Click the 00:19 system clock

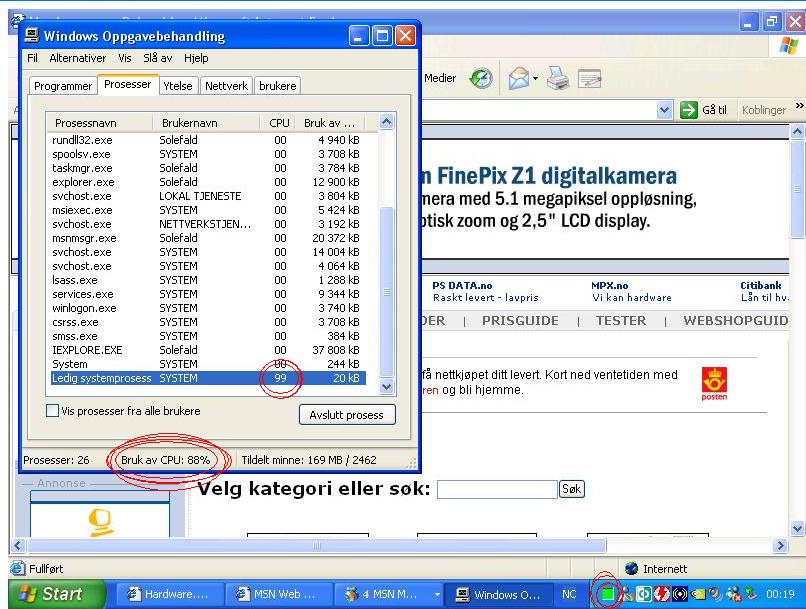click(780, 594)
